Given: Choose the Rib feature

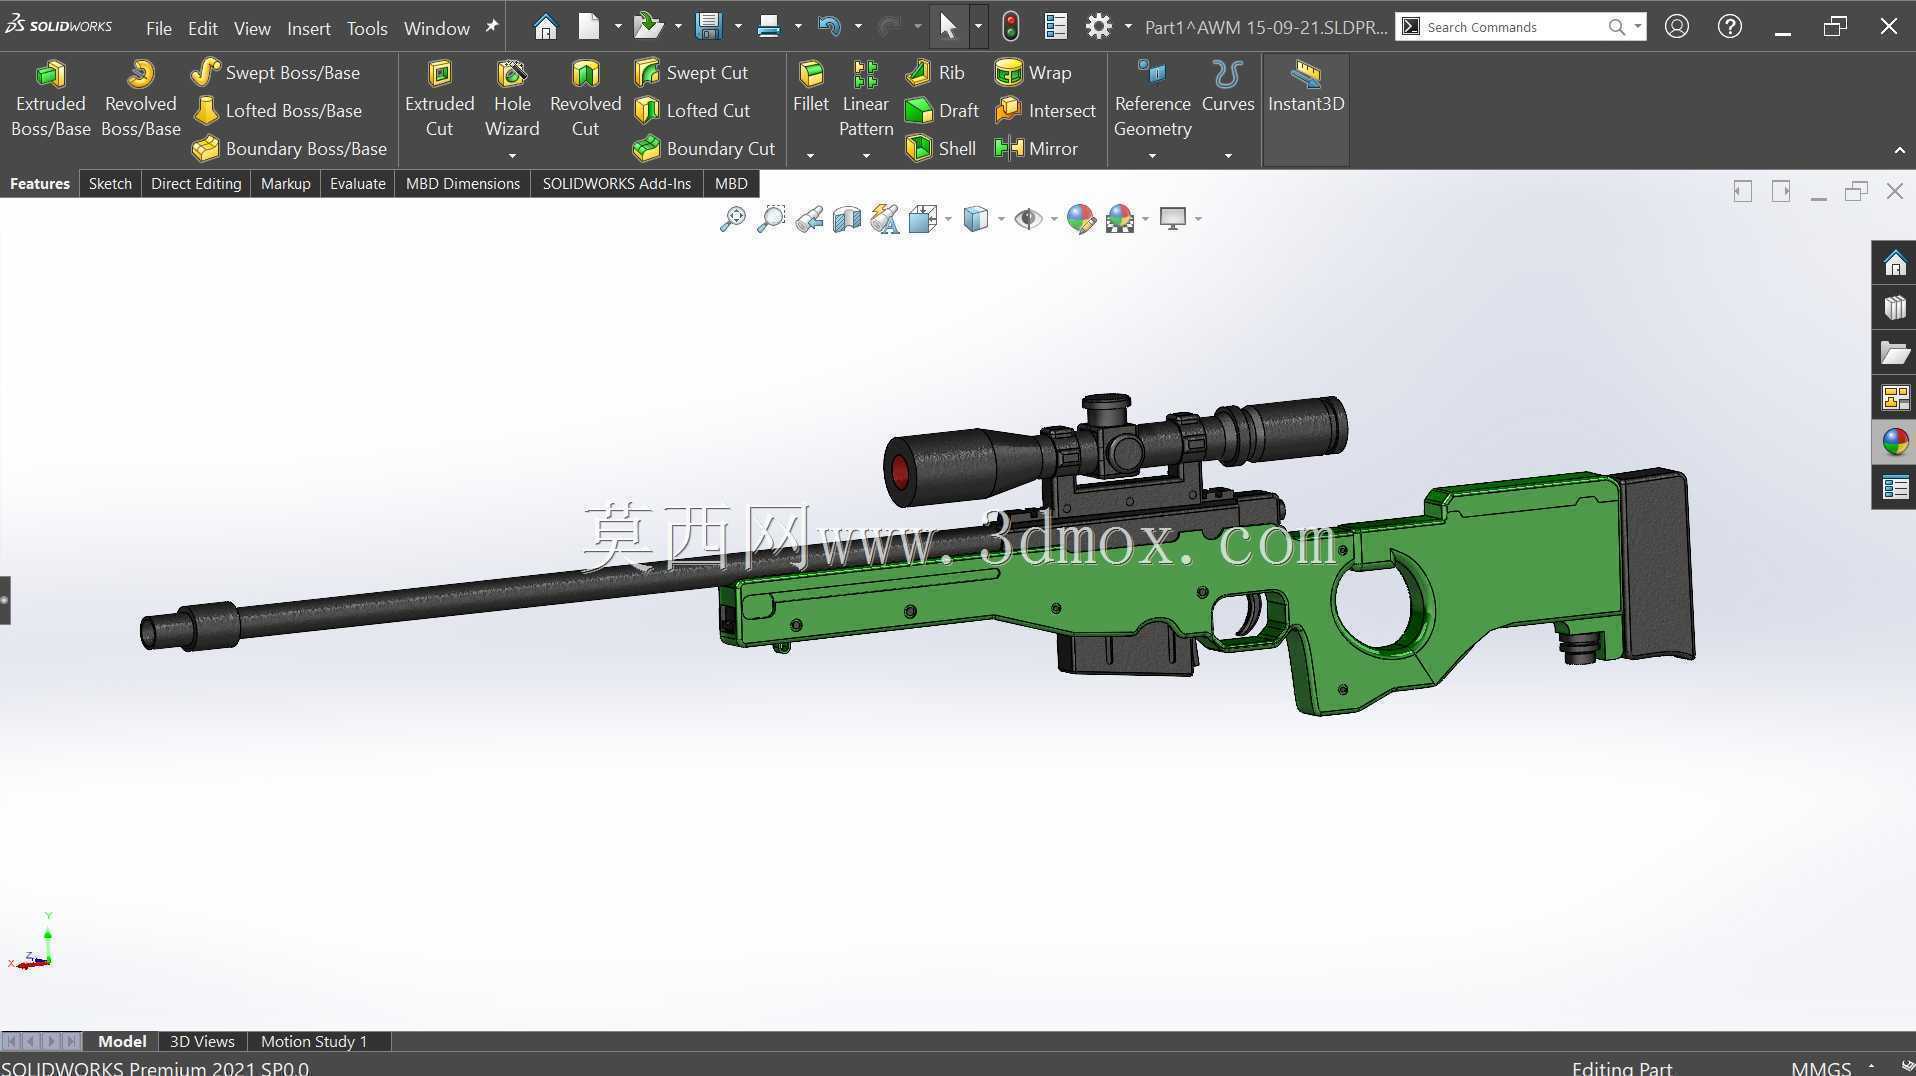Looking at the screenshot, I should (934, 72).
